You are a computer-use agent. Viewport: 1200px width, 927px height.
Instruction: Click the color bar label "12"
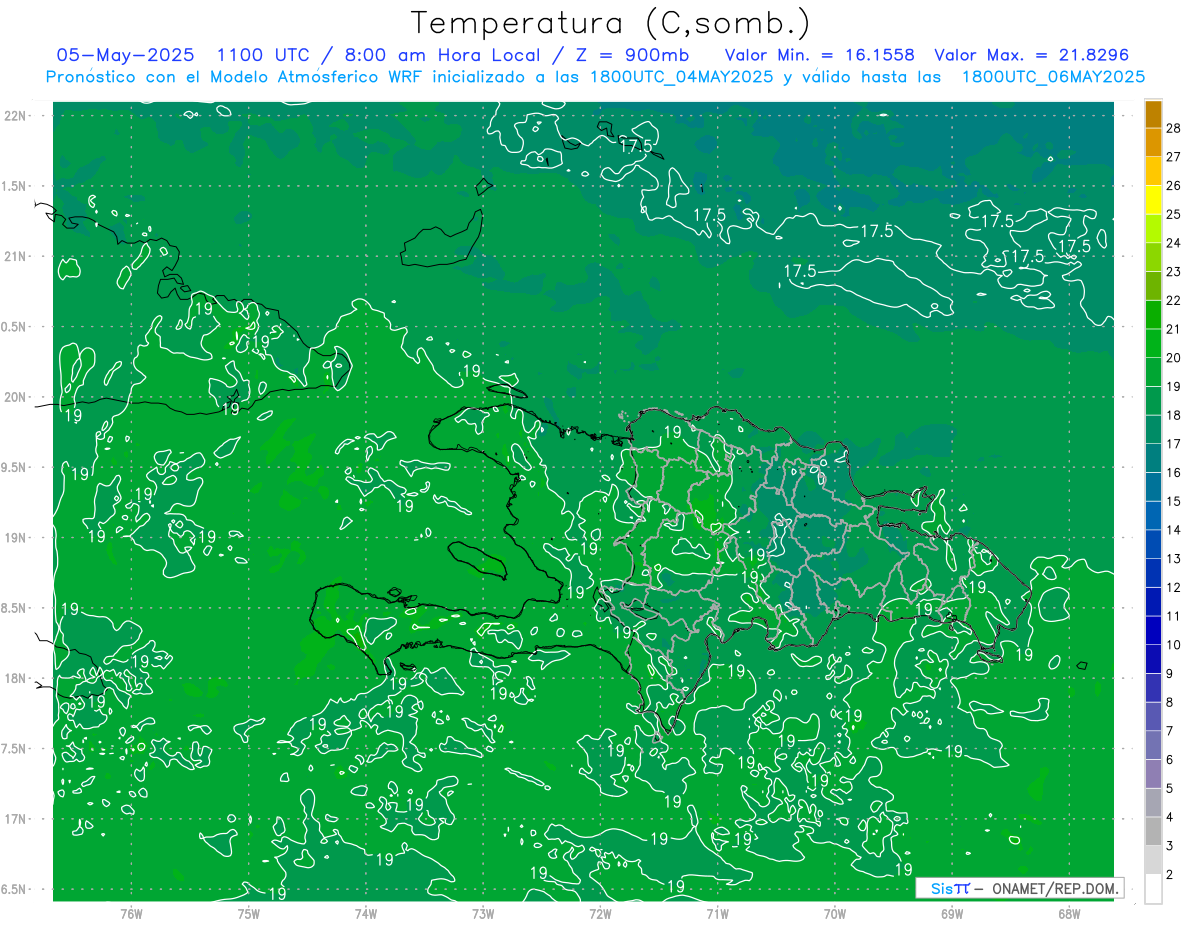click(1174, 587)
